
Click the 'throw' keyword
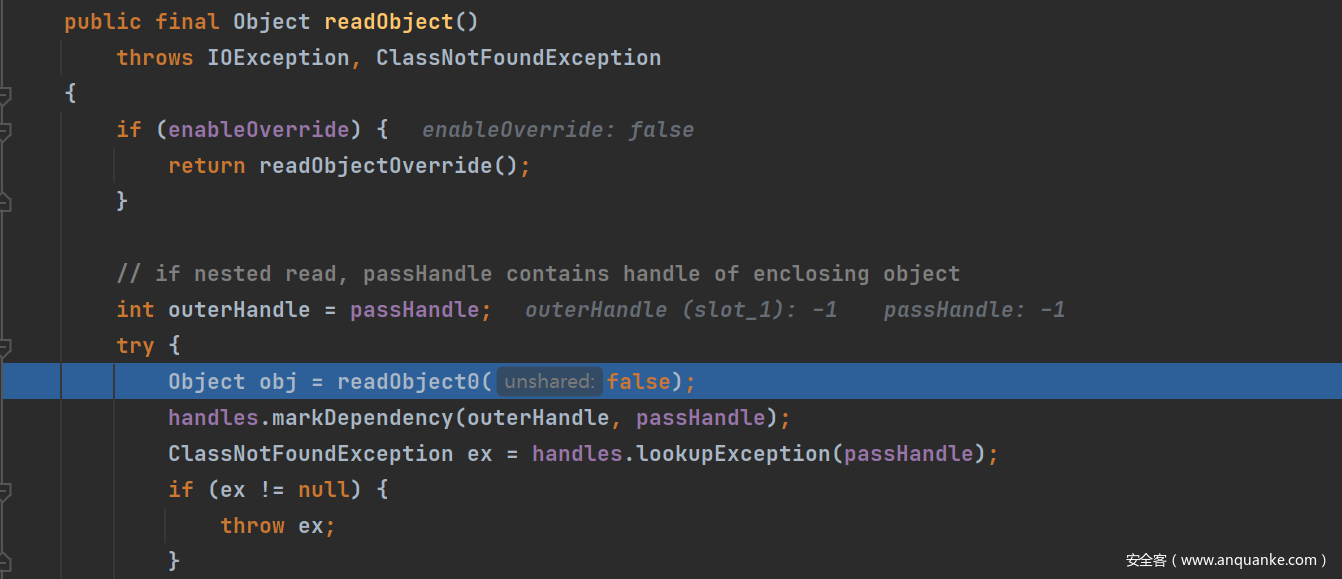tap(253, 526)
